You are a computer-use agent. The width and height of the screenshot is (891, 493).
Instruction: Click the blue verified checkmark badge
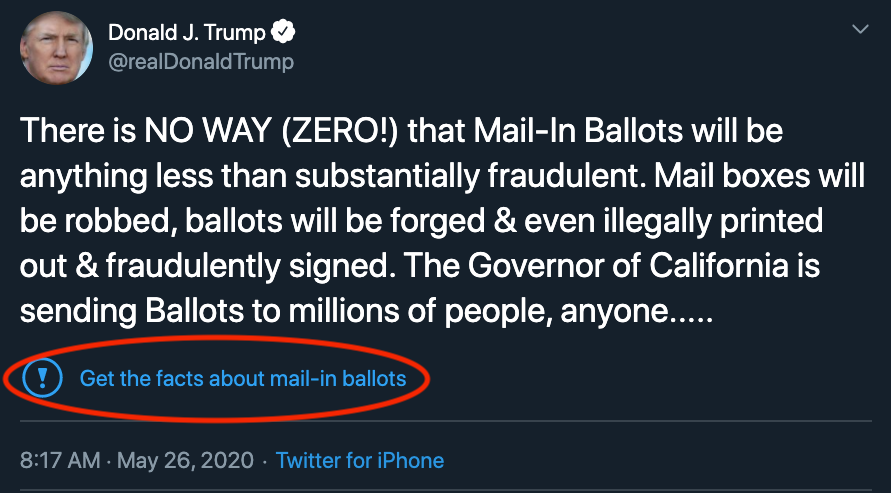pos(285,33)
